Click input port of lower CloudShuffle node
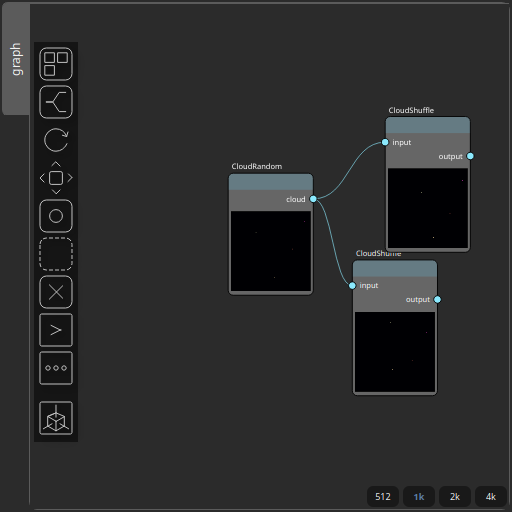This screenshot has width=512, height=512. click(x=352, y=286)
